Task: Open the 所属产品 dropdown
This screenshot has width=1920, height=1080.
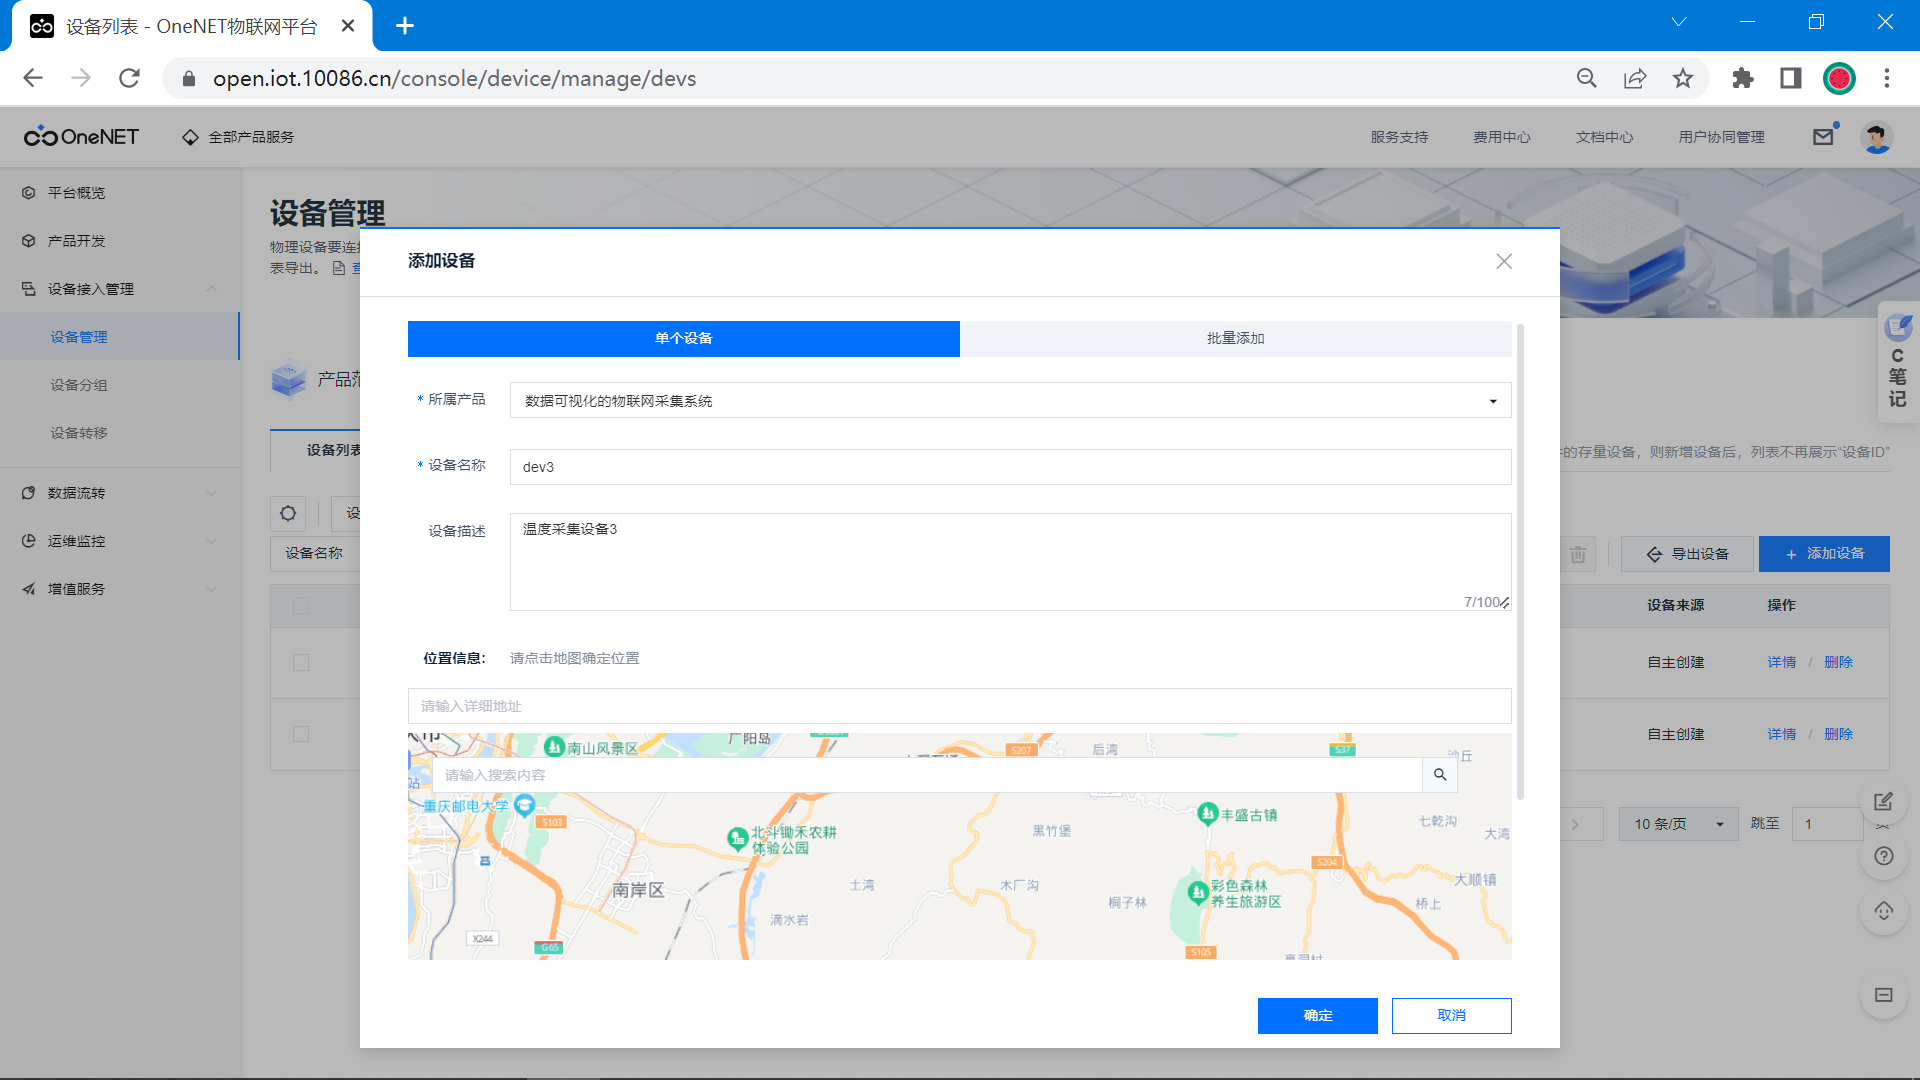Action: [x=1010, y=401]
